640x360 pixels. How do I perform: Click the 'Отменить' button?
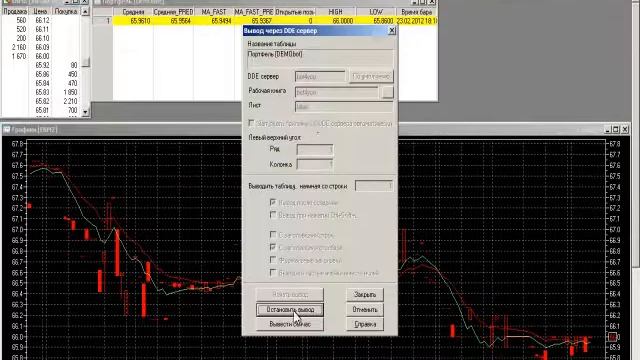point(364,309)
